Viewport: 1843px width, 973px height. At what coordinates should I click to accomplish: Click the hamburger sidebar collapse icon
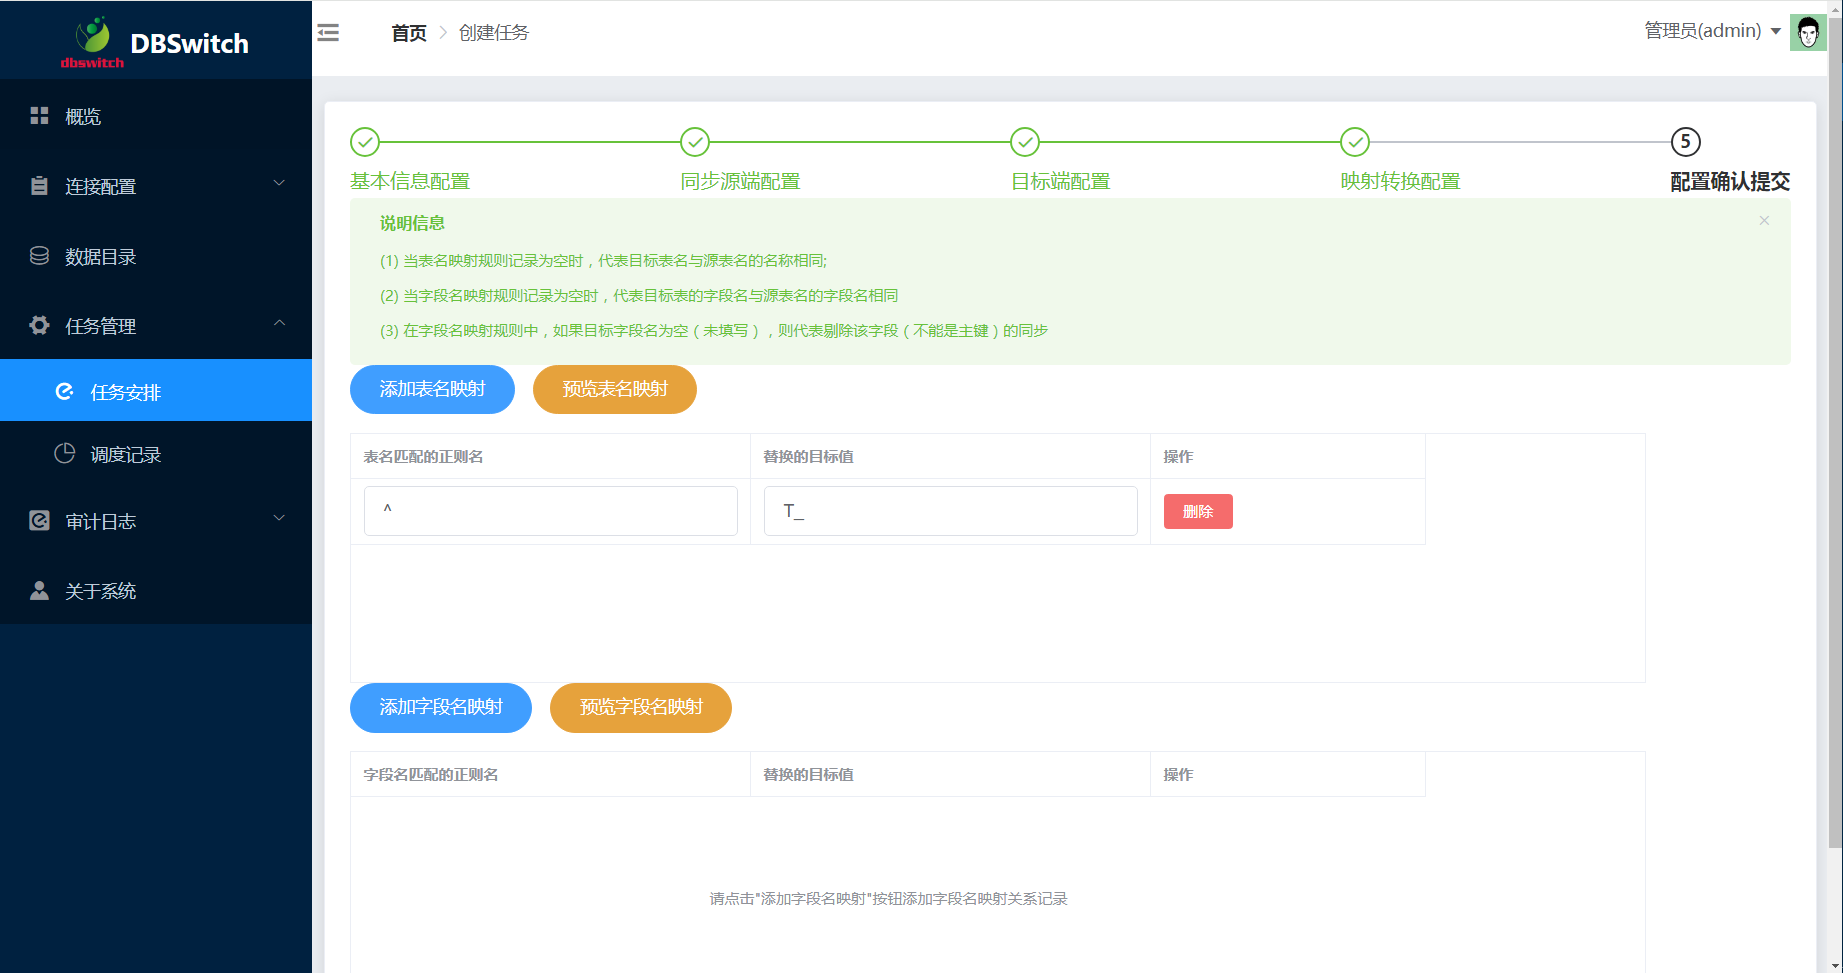point(328,33)
